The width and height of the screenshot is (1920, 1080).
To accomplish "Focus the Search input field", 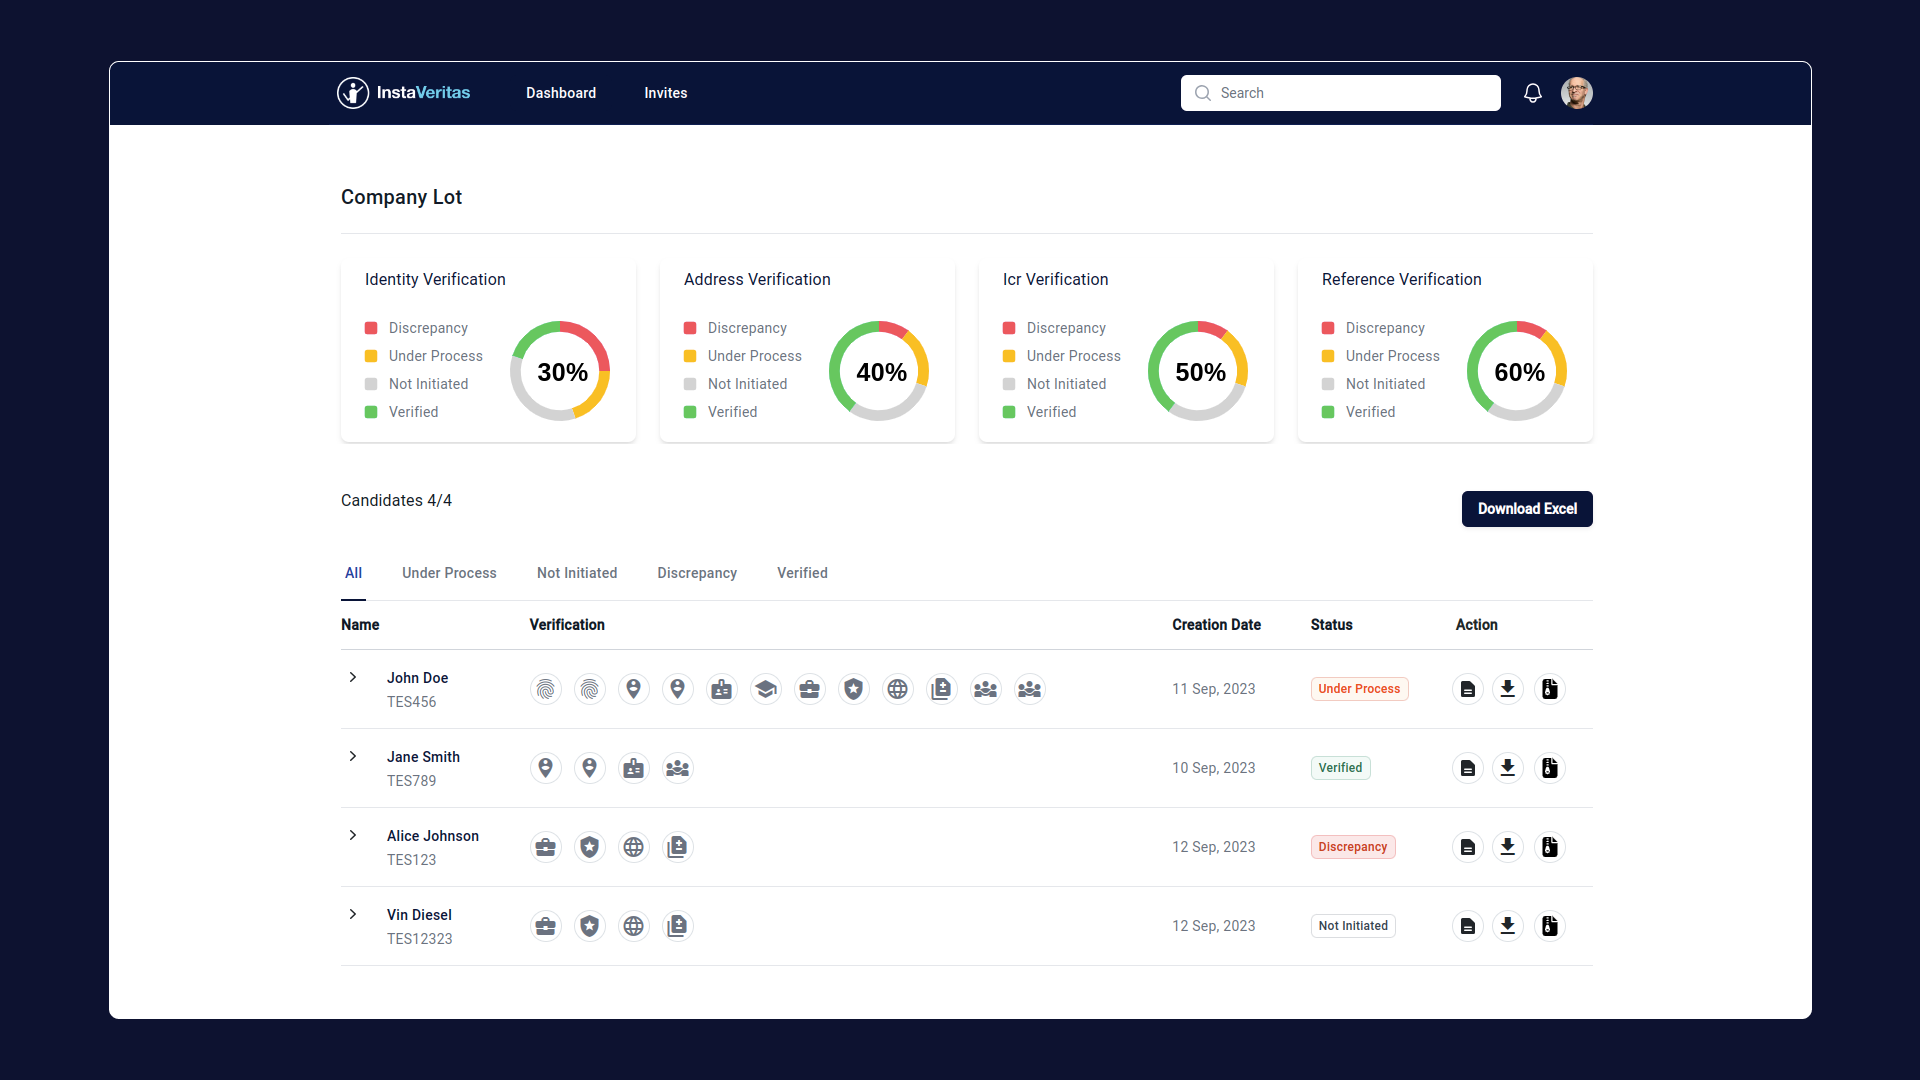I will (x=1340, y=93).
